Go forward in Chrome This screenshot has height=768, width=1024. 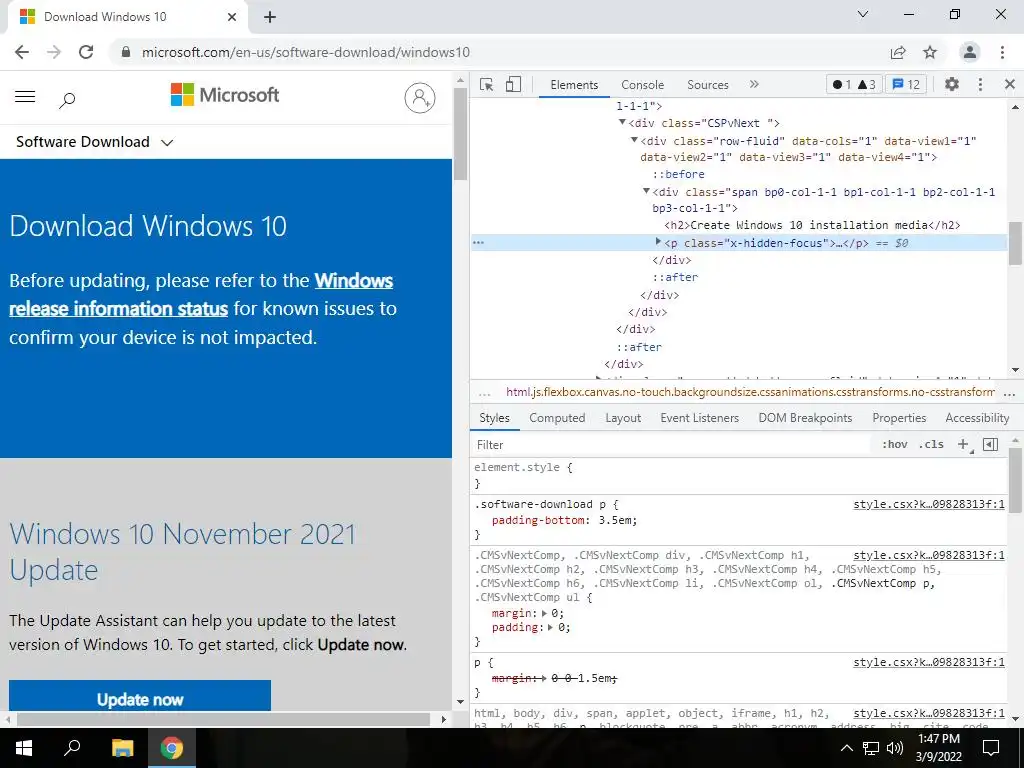click(x=54, y=52)
